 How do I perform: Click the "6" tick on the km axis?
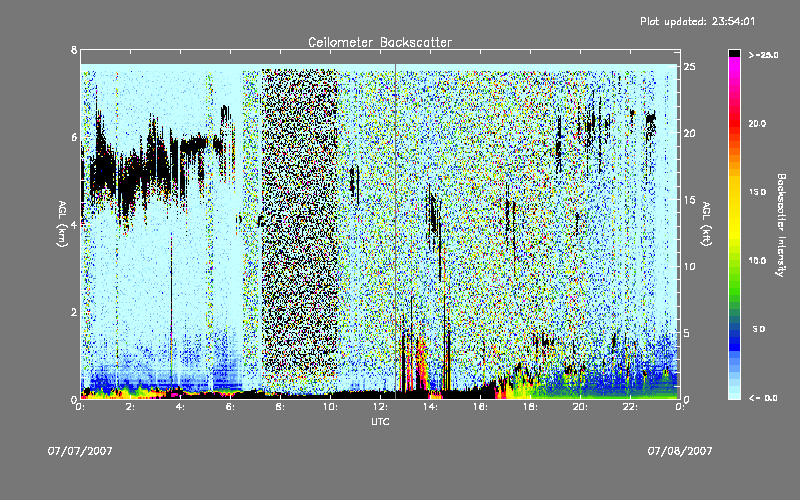(x=74, y=137)
